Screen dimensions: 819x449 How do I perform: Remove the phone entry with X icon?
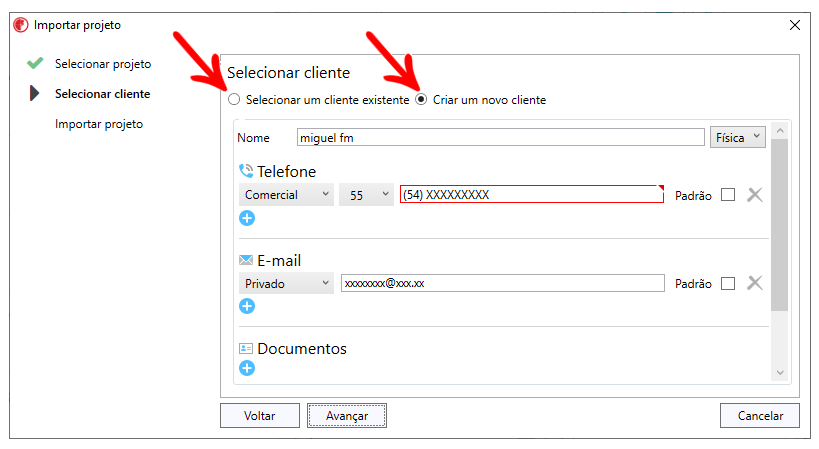pyautogui.click(x=755, y=195)
